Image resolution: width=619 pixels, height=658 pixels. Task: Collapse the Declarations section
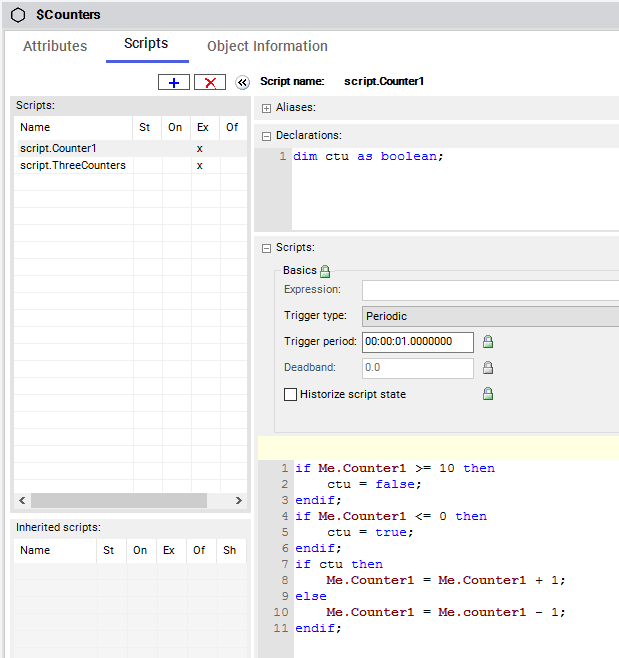tap(267, 136)
